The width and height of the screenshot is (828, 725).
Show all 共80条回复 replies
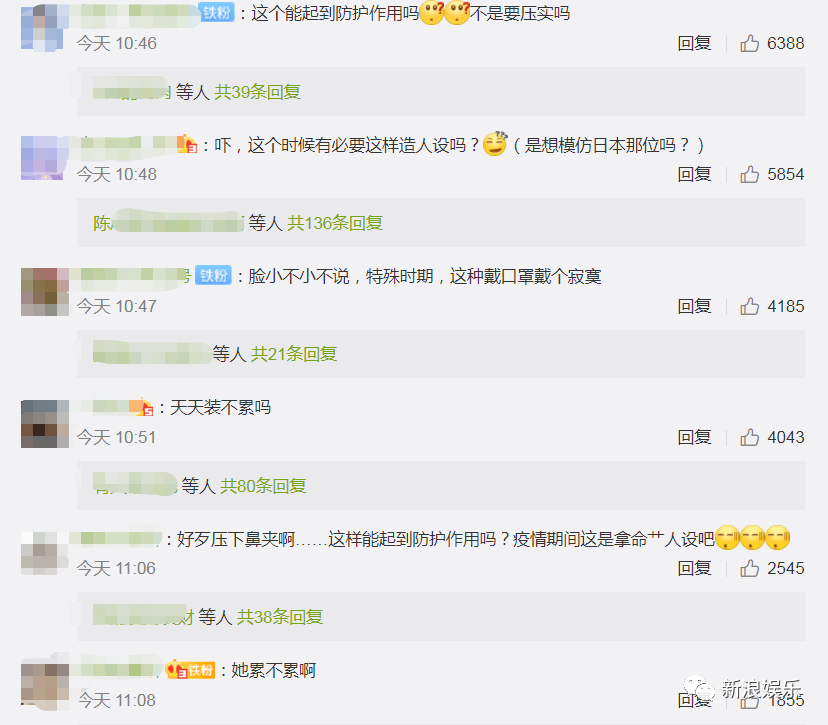pos(263,485)
